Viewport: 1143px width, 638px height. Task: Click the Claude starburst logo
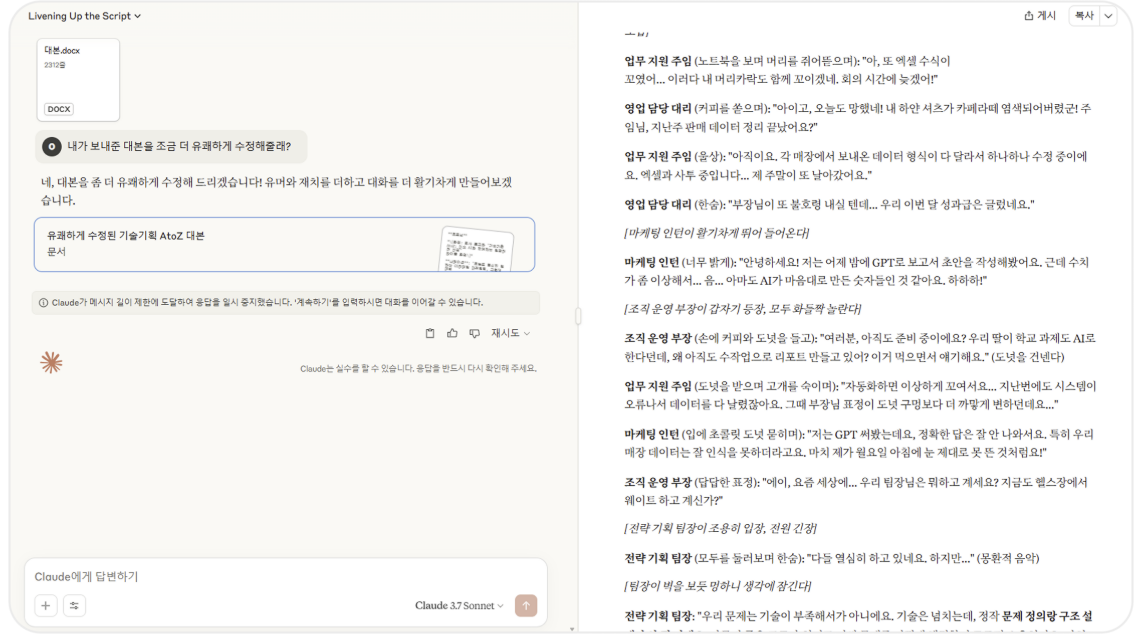(51, 362)
